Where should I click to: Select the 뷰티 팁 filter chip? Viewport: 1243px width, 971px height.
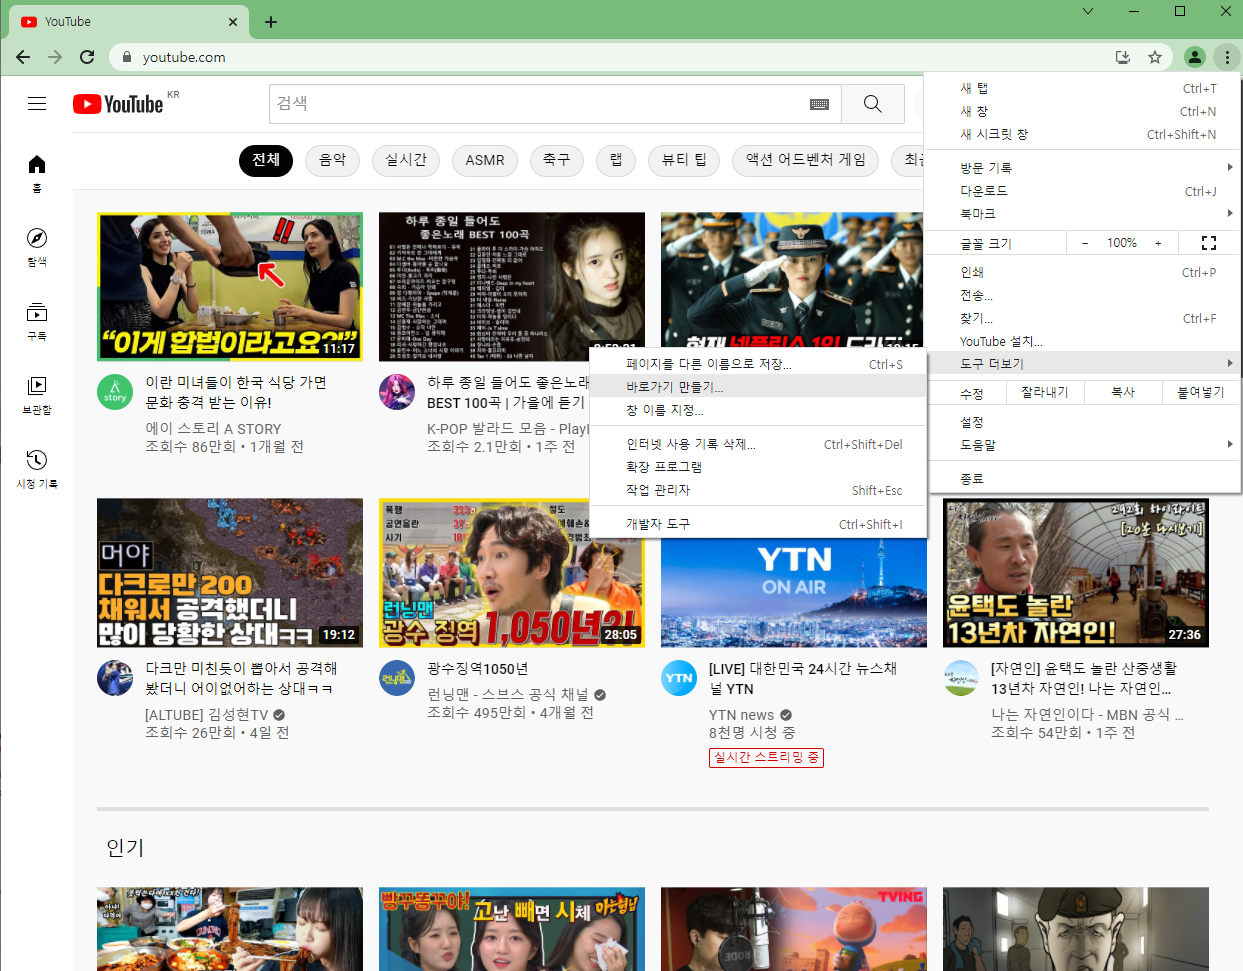[684, 160]
